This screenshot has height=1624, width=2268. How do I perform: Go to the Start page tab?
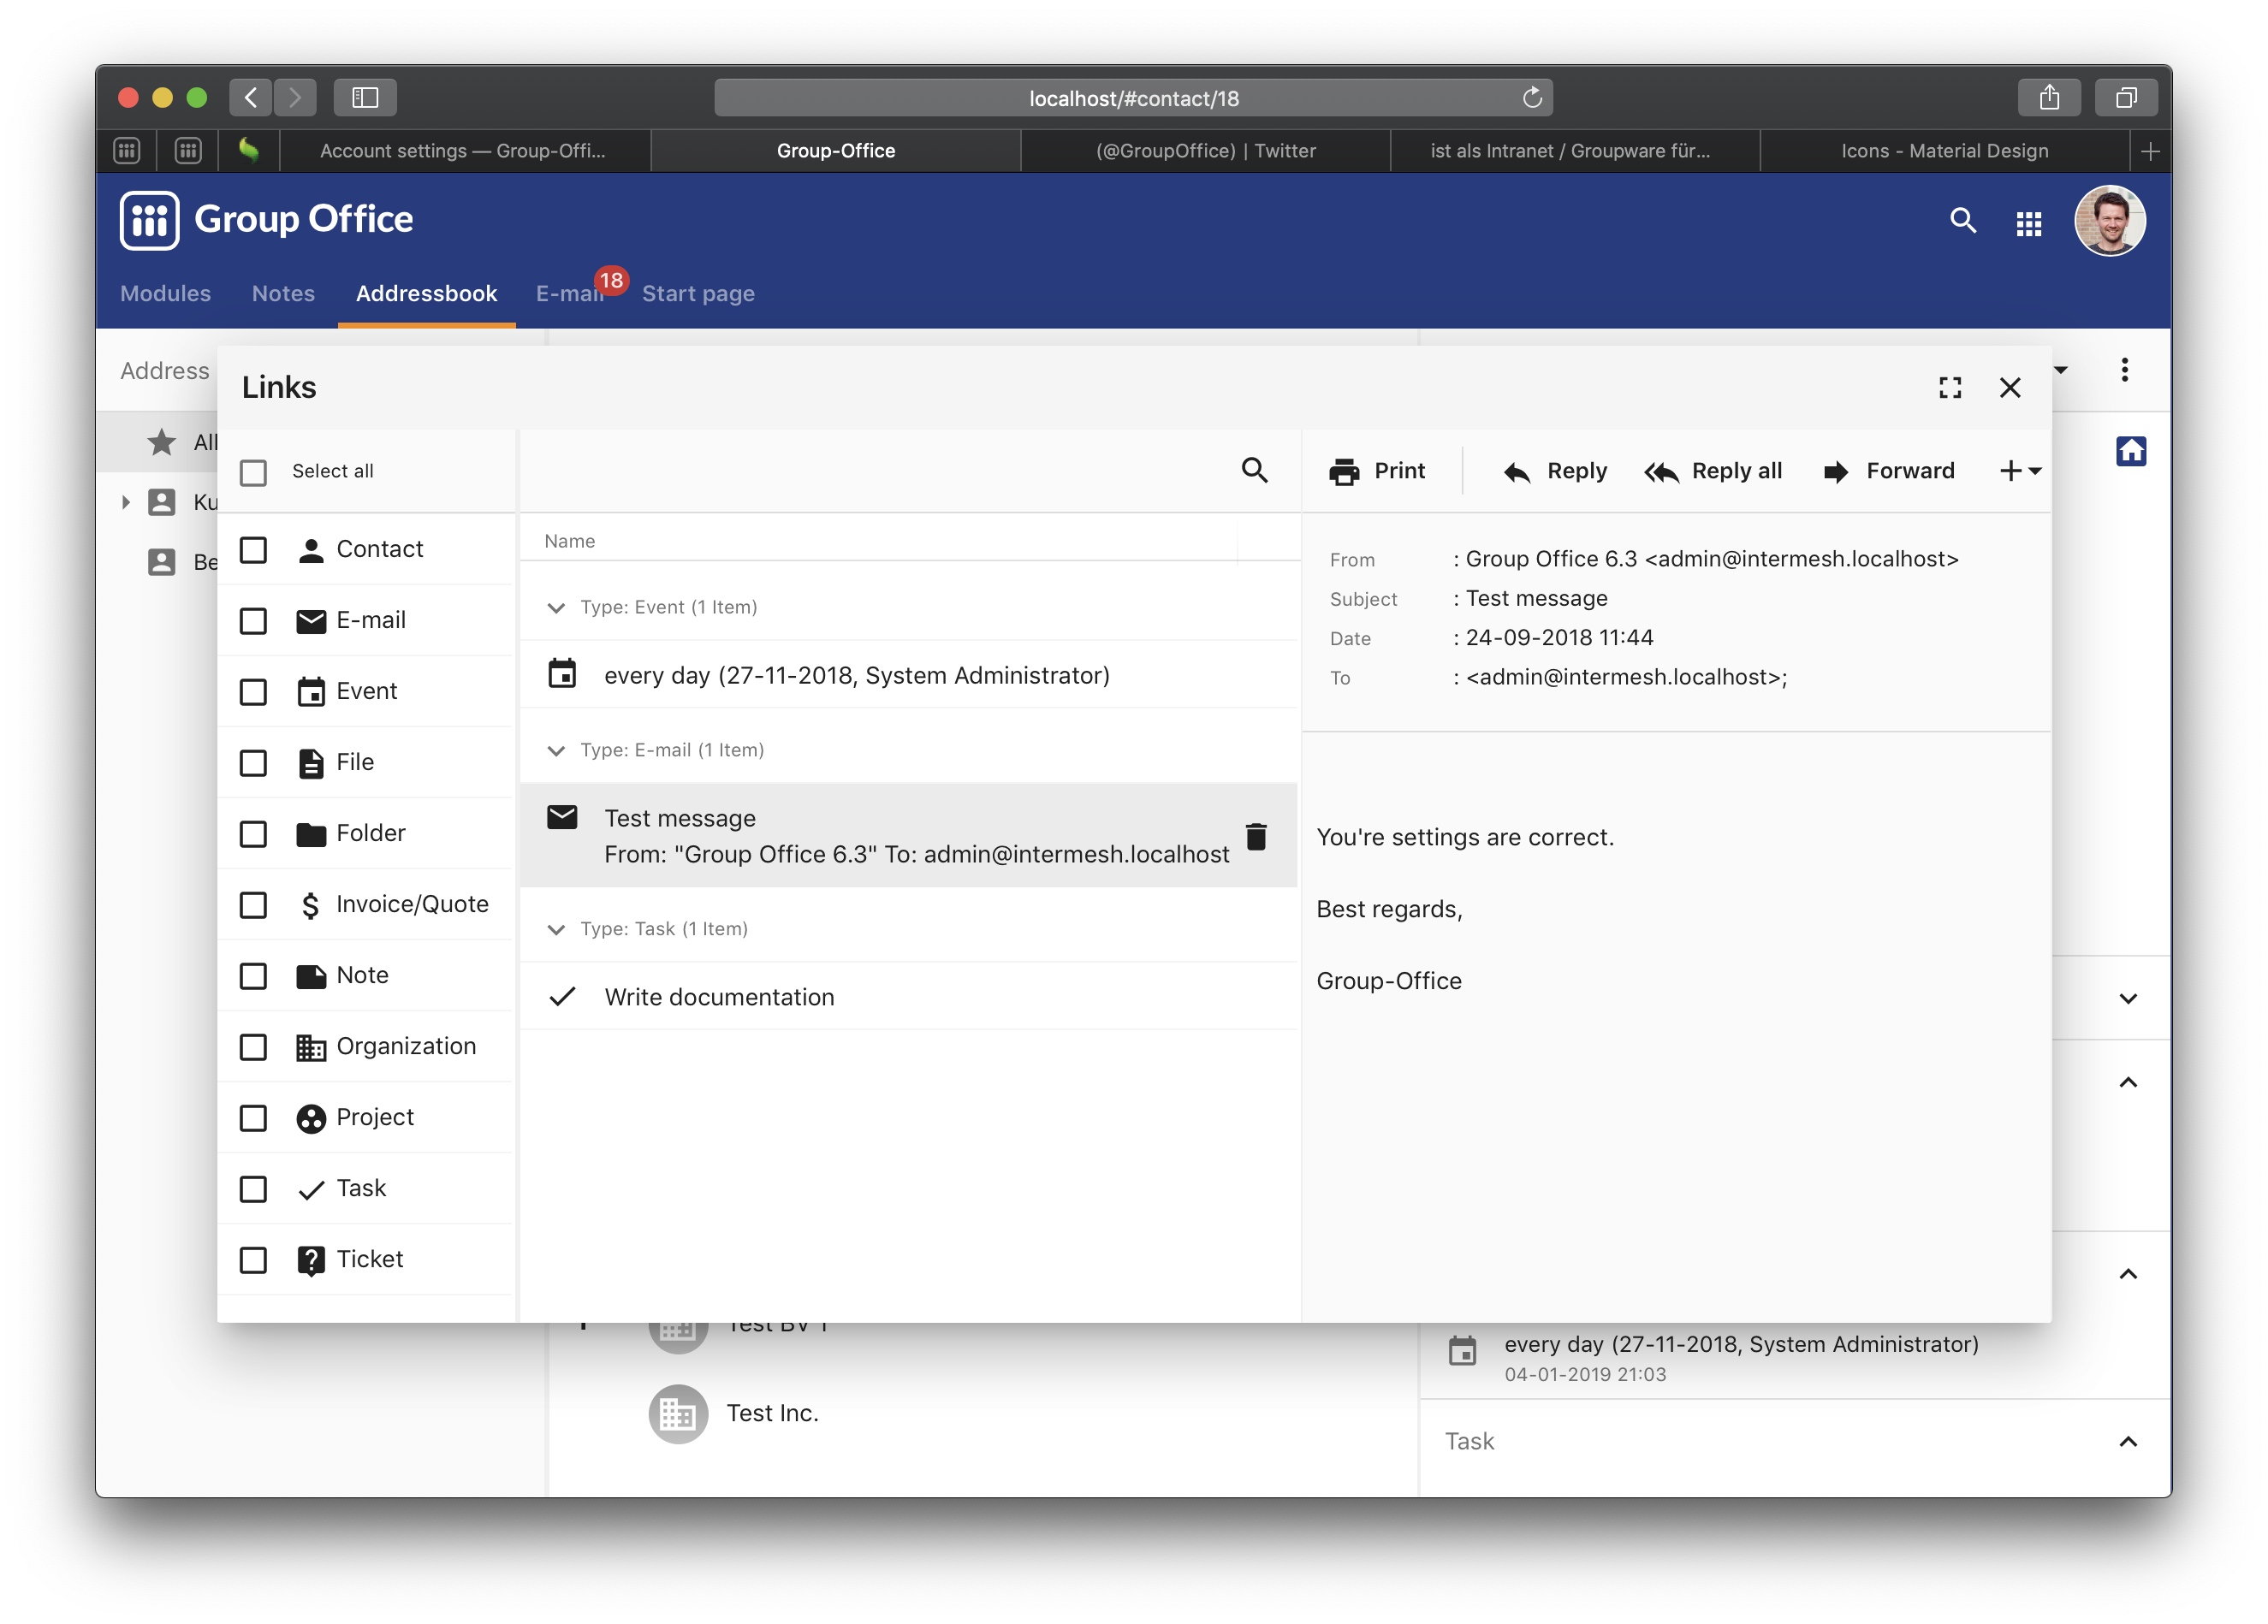click(698, 293)
